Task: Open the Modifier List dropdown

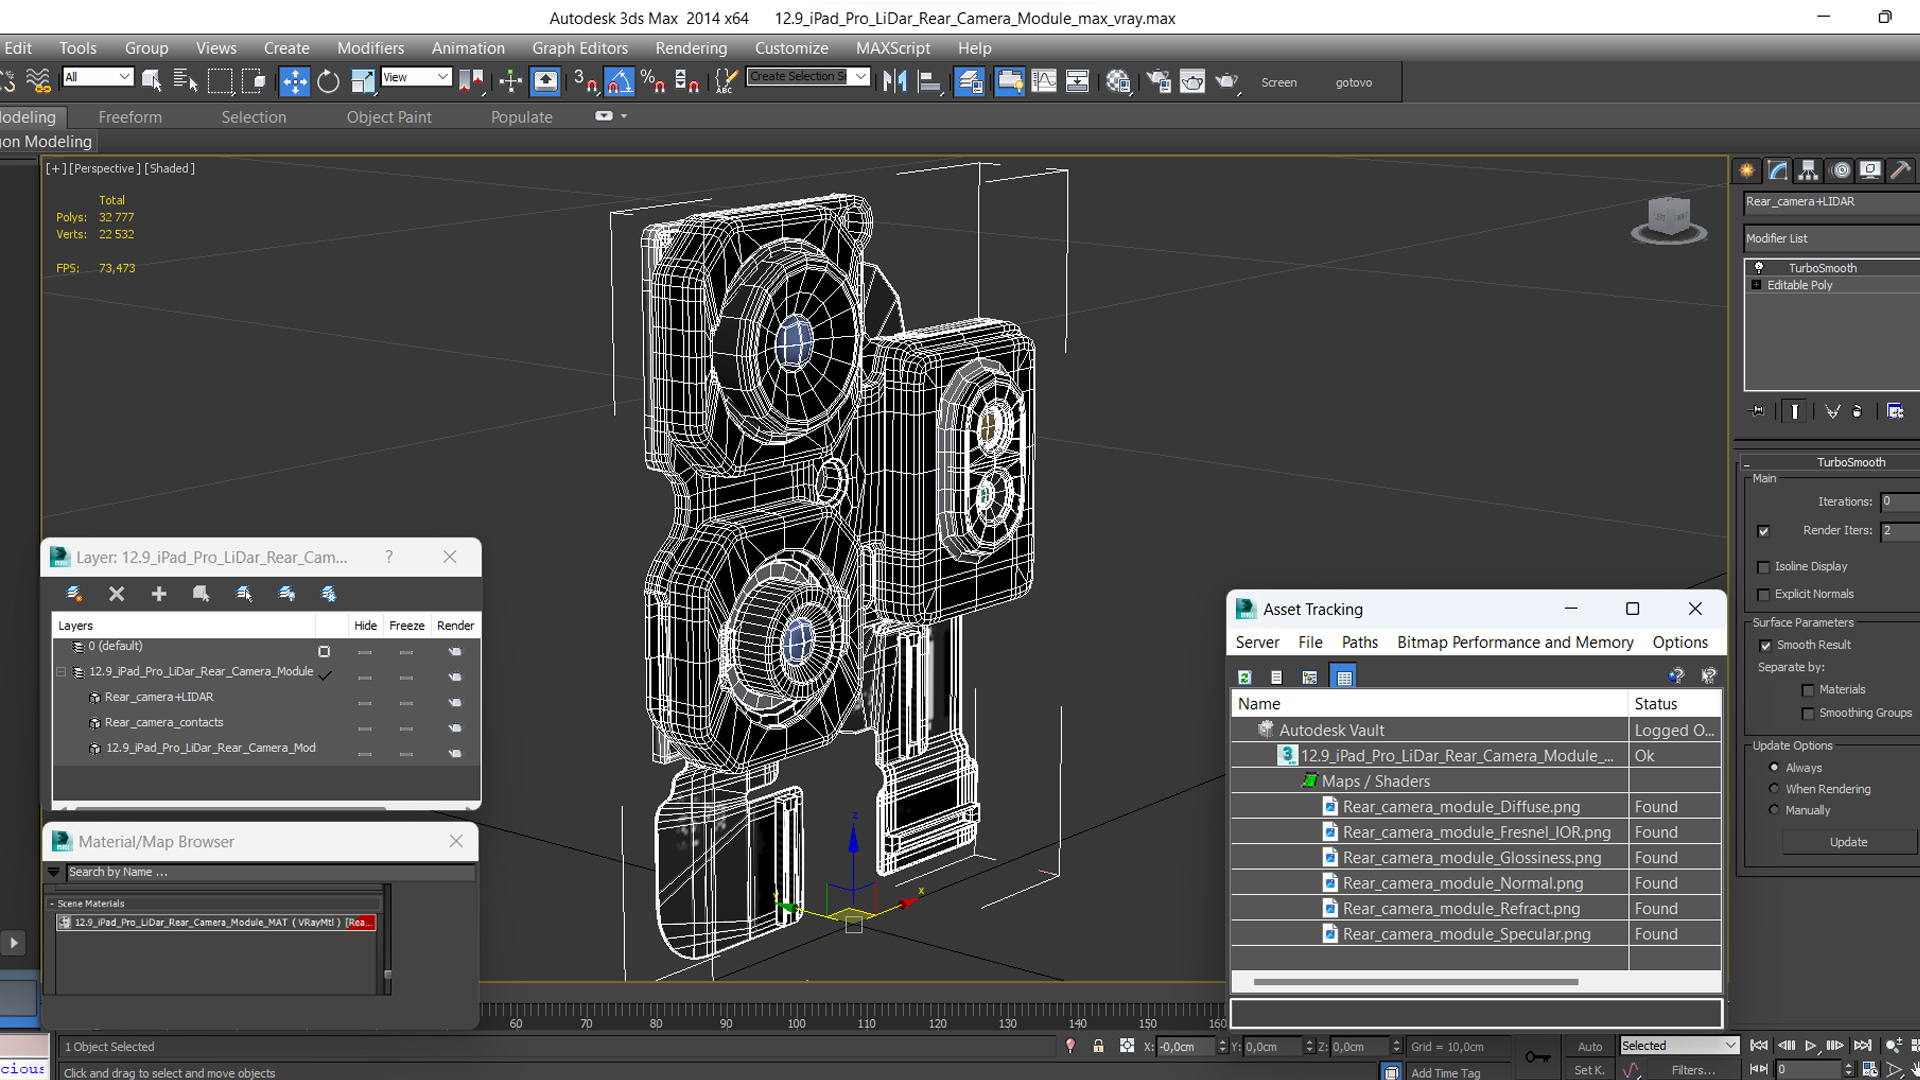Action: click(1830, 238)
